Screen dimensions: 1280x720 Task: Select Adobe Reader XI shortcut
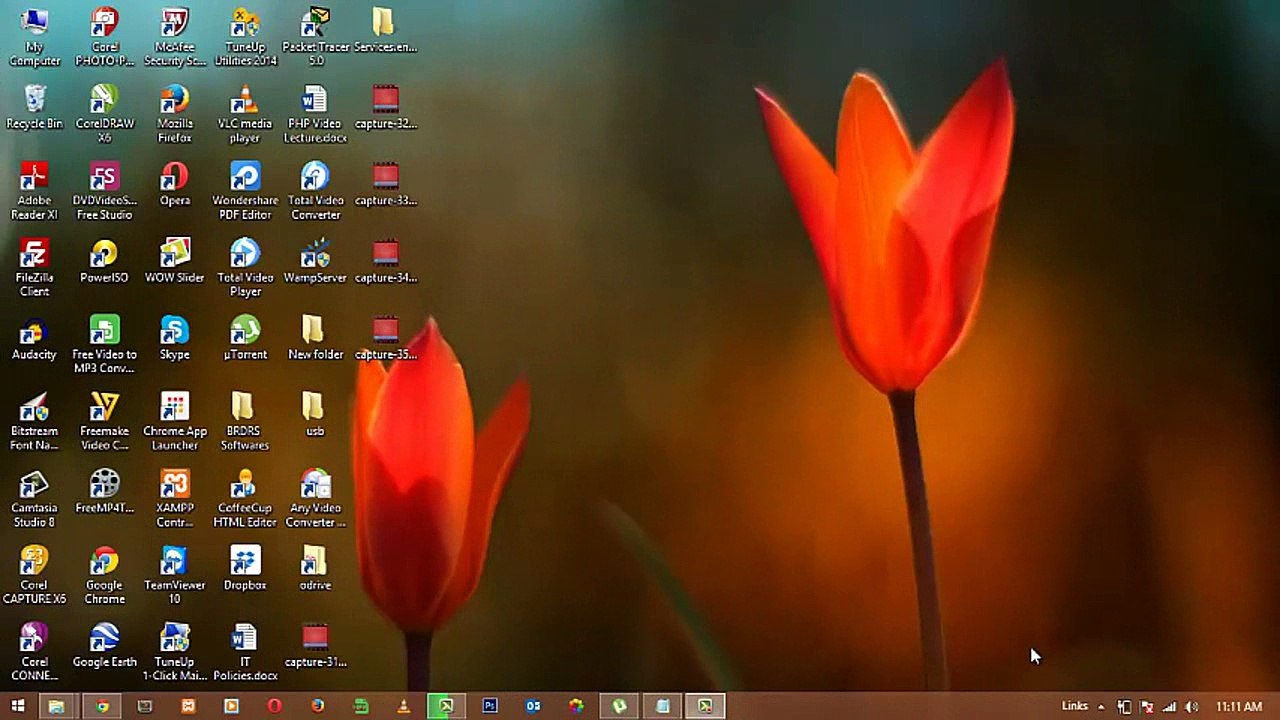35,191
